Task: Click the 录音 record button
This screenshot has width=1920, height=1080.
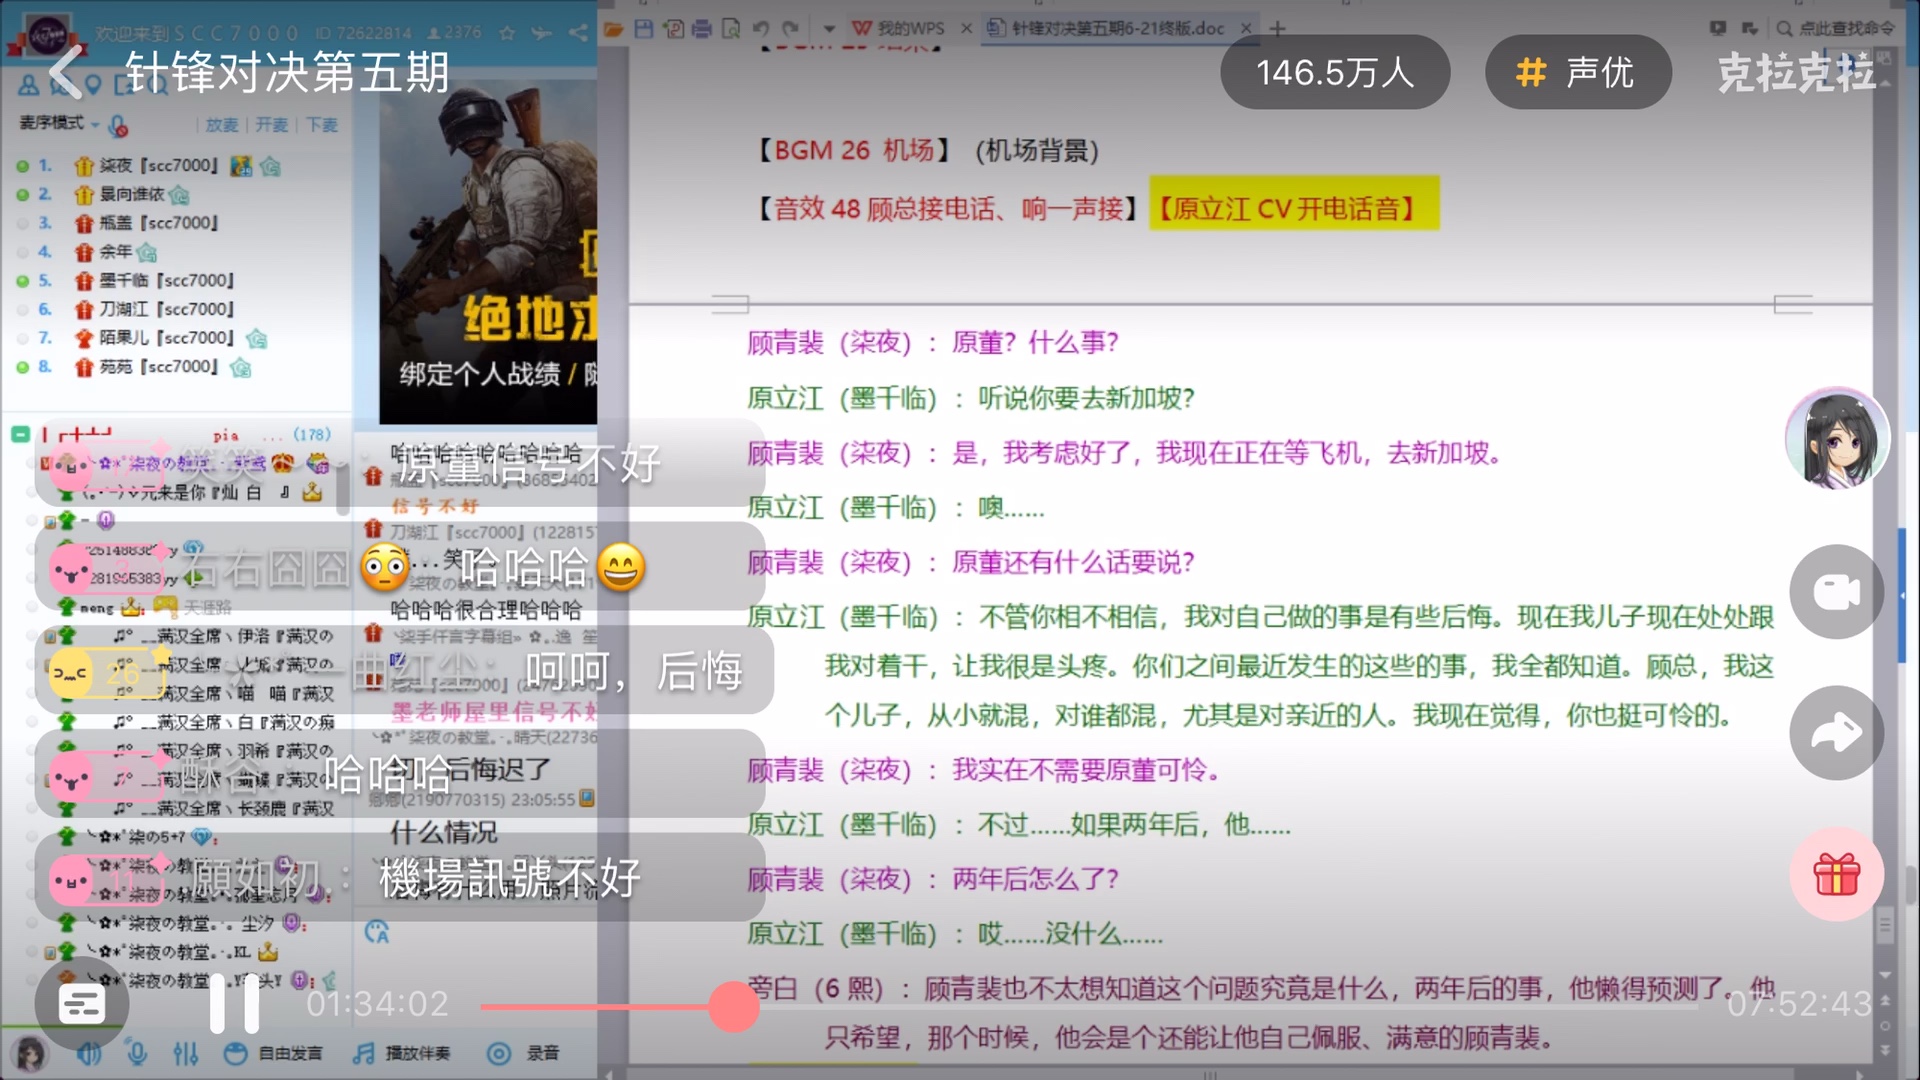Action: [523, 1053]
